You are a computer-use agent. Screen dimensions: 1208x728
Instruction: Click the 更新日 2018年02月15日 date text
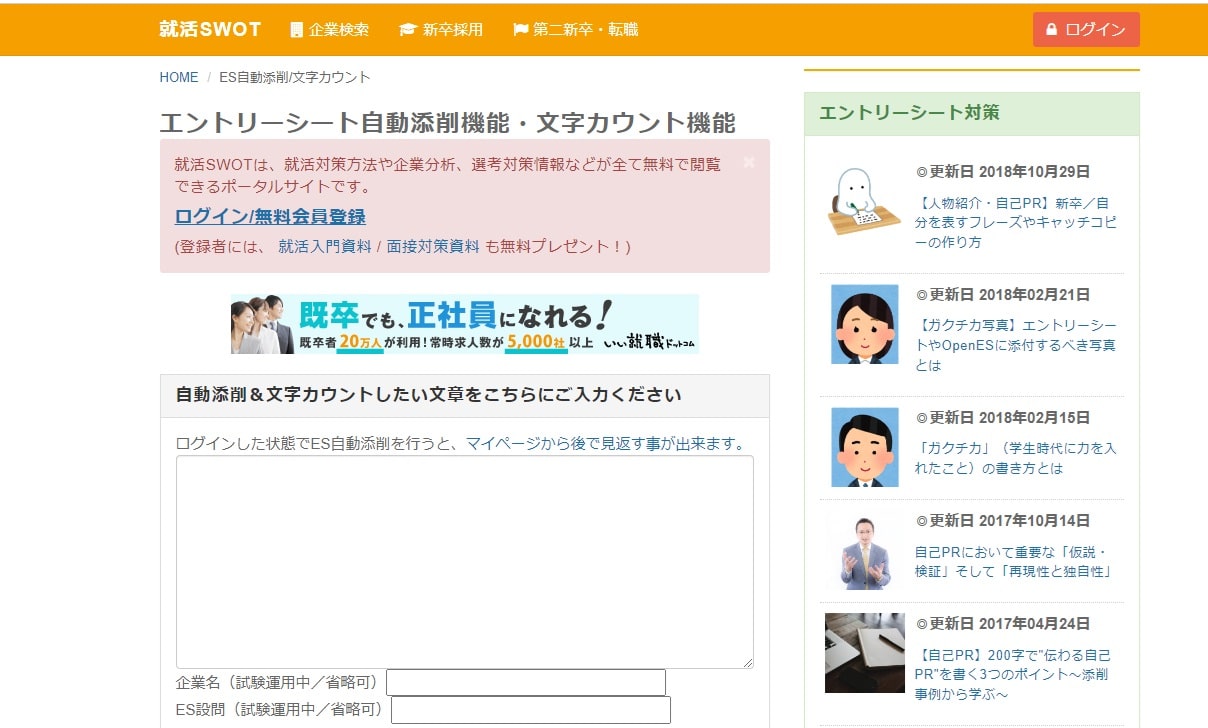point(1003,417)
